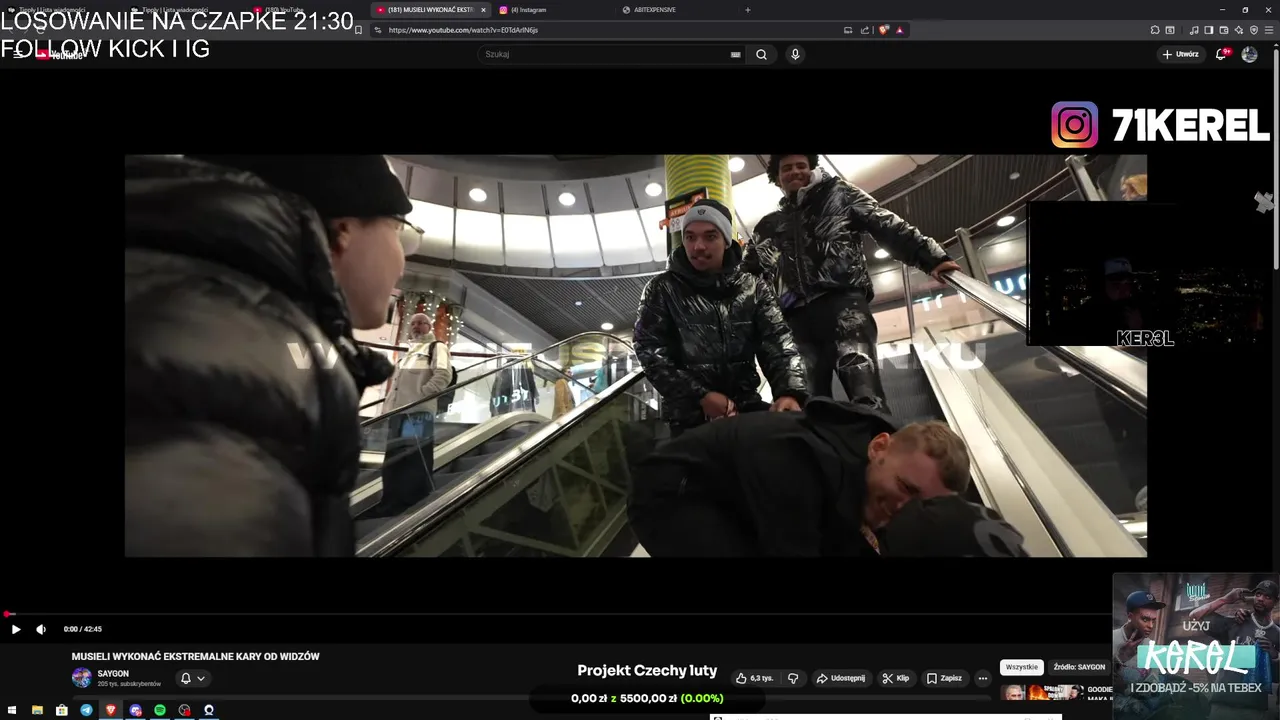The width and height of the screenshot is (1280, 720).
Task: Open Brave Shields lion icon
Action: click(x=884, y=30)
